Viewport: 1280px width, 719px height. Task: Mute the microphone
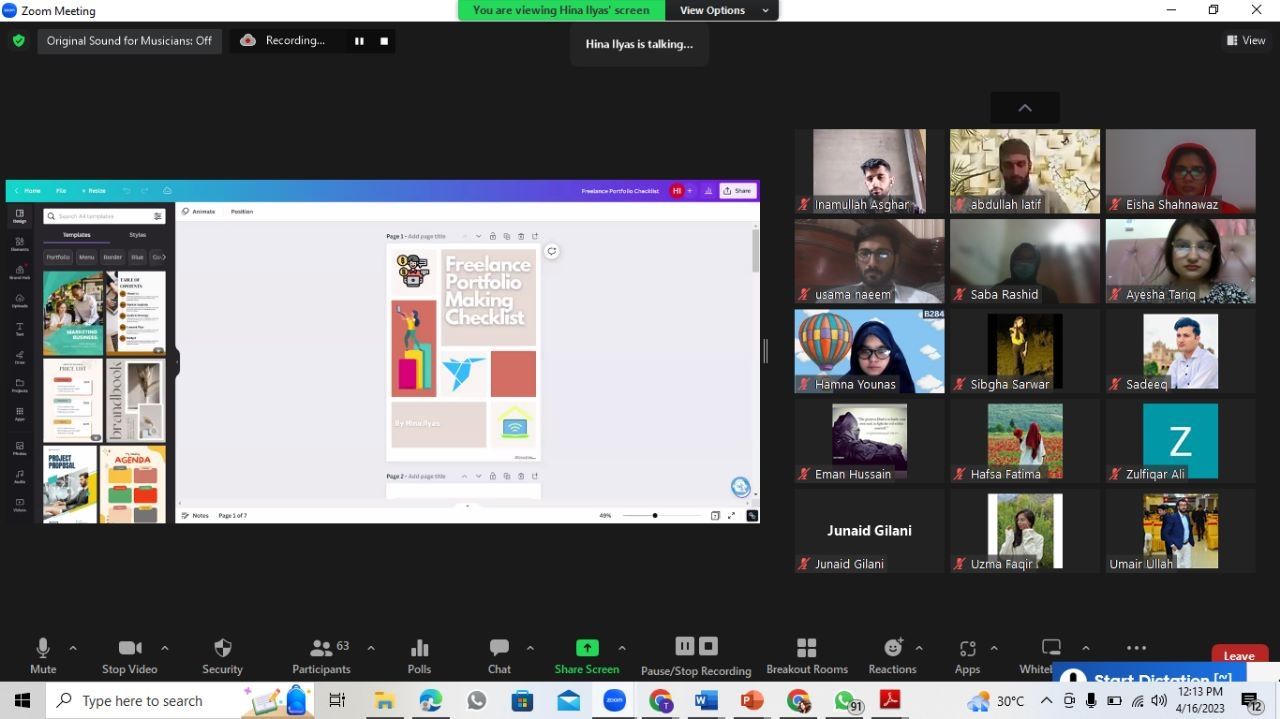(43, 649)
